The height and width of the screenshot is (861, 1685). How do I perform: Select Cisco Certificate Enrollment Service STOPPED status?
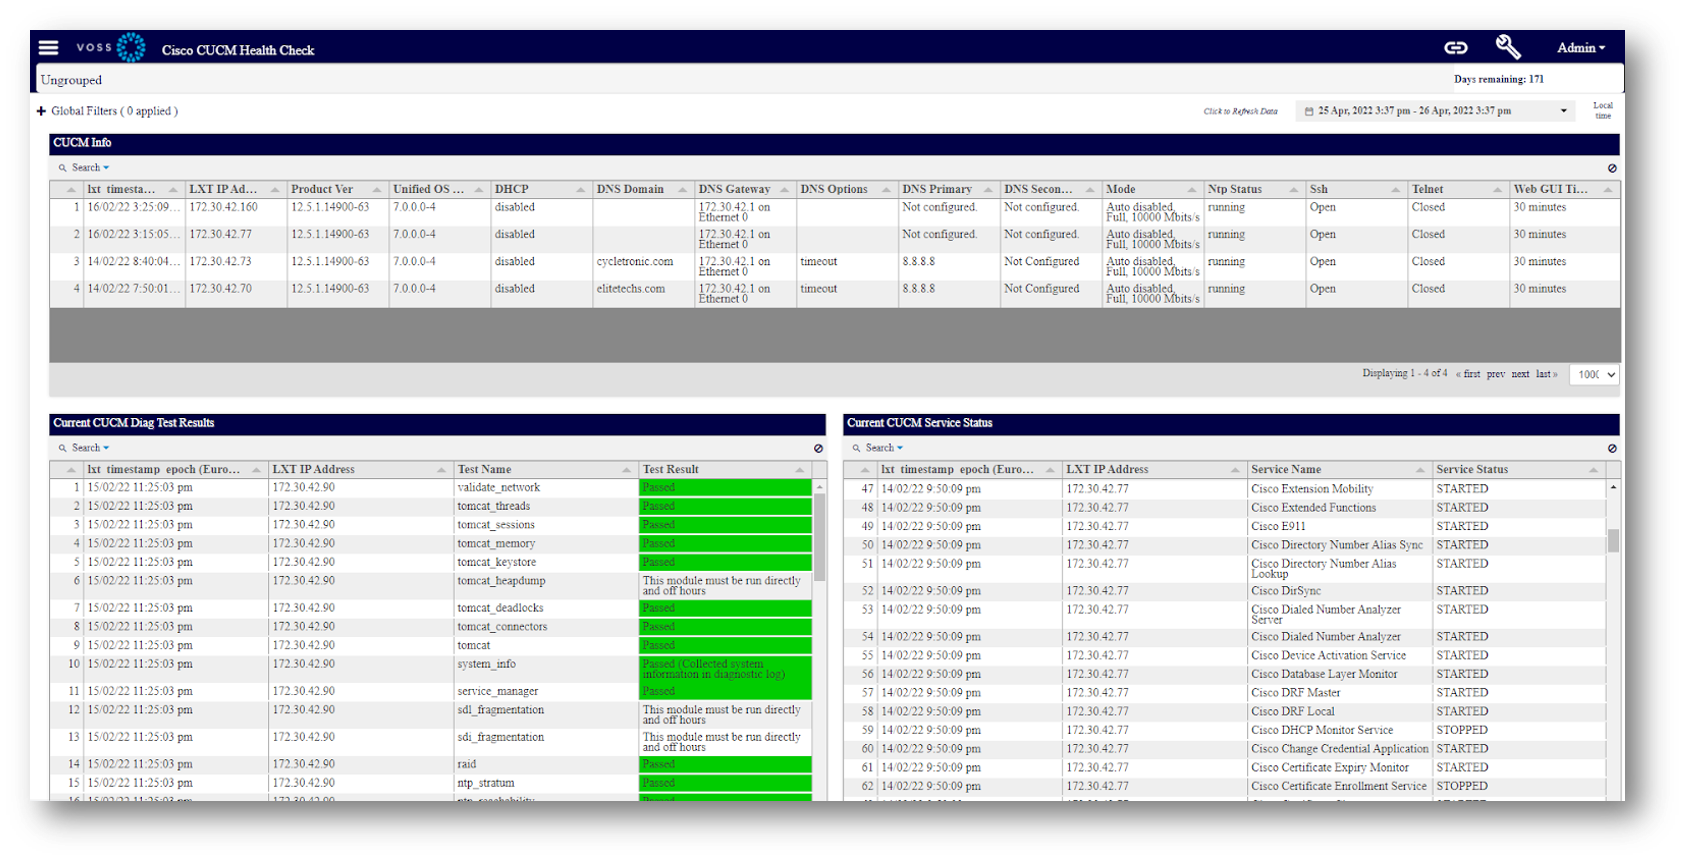pos(1462,786)
